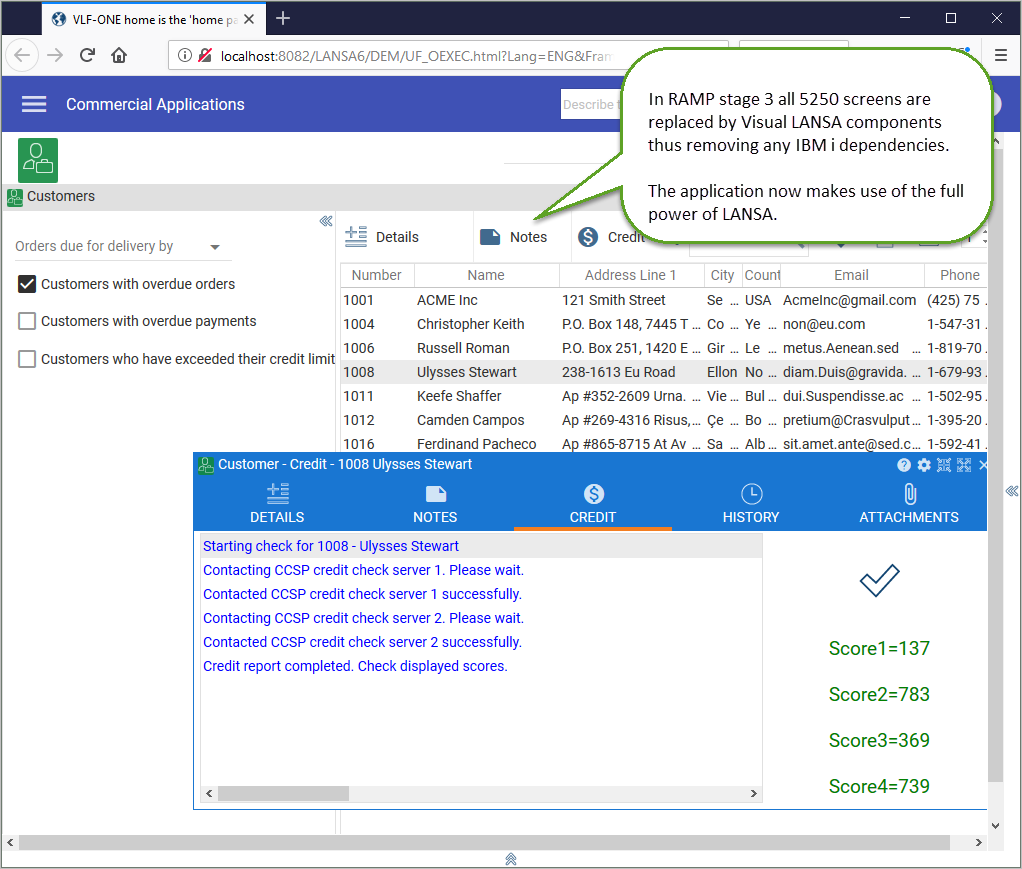
Task: Expand bottom panel with double up chevron
Action: click(511, 859)
